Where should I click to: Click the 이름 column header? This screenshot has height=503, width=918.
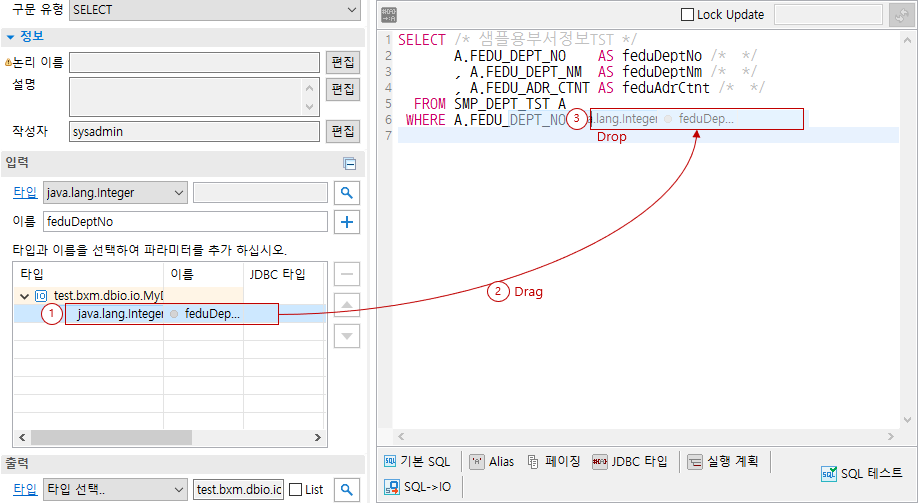pyautogui.click(x=203, y=274)
